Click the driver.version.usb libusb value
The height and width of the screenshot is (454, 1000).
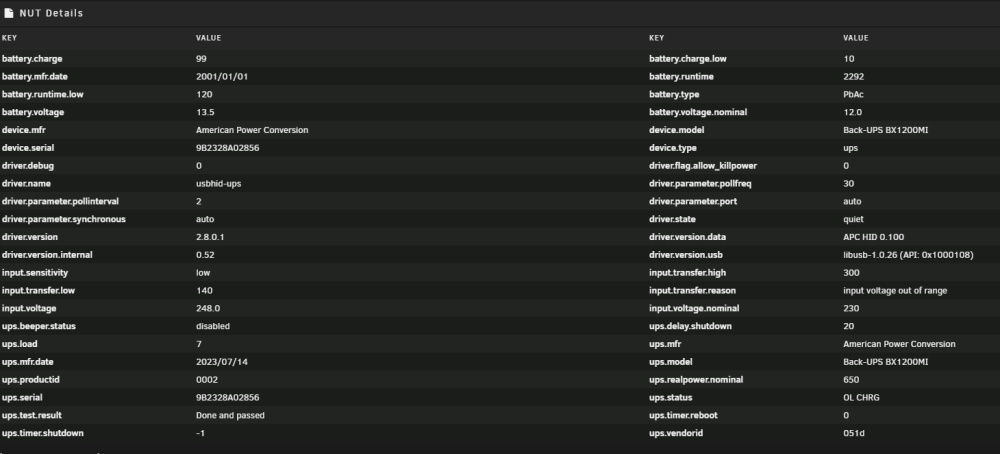[x=908, y=255]
